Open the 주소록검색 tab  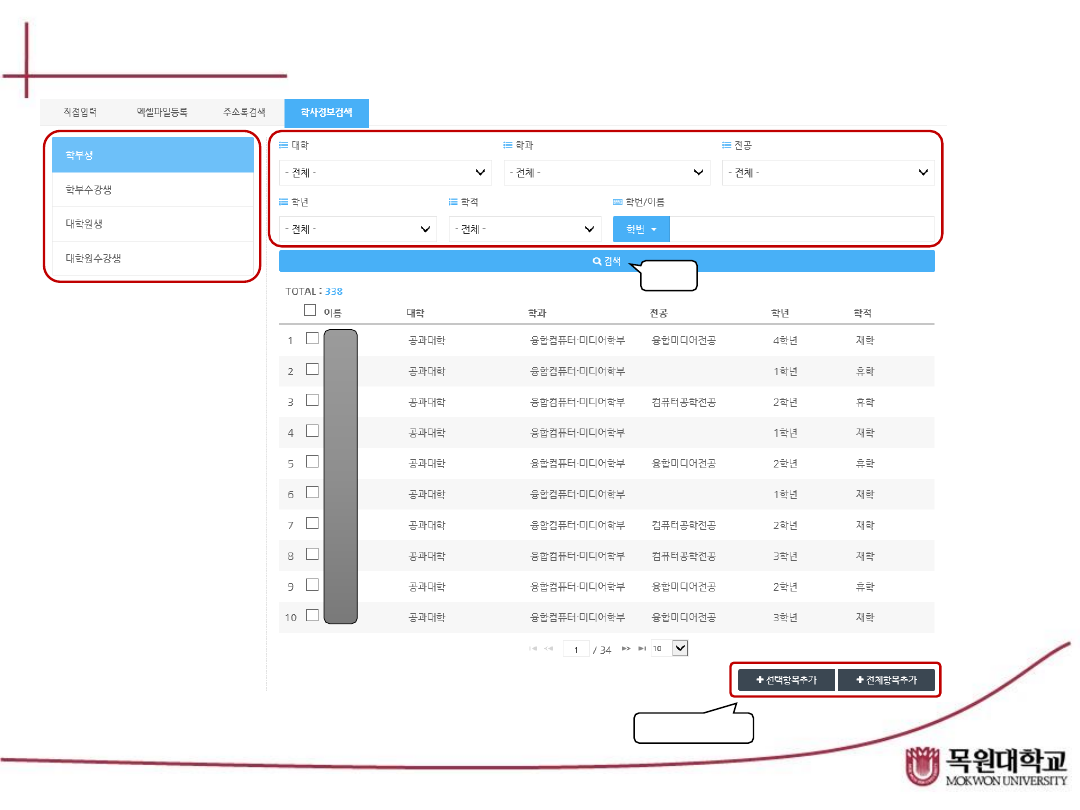[x=244, y=113]
